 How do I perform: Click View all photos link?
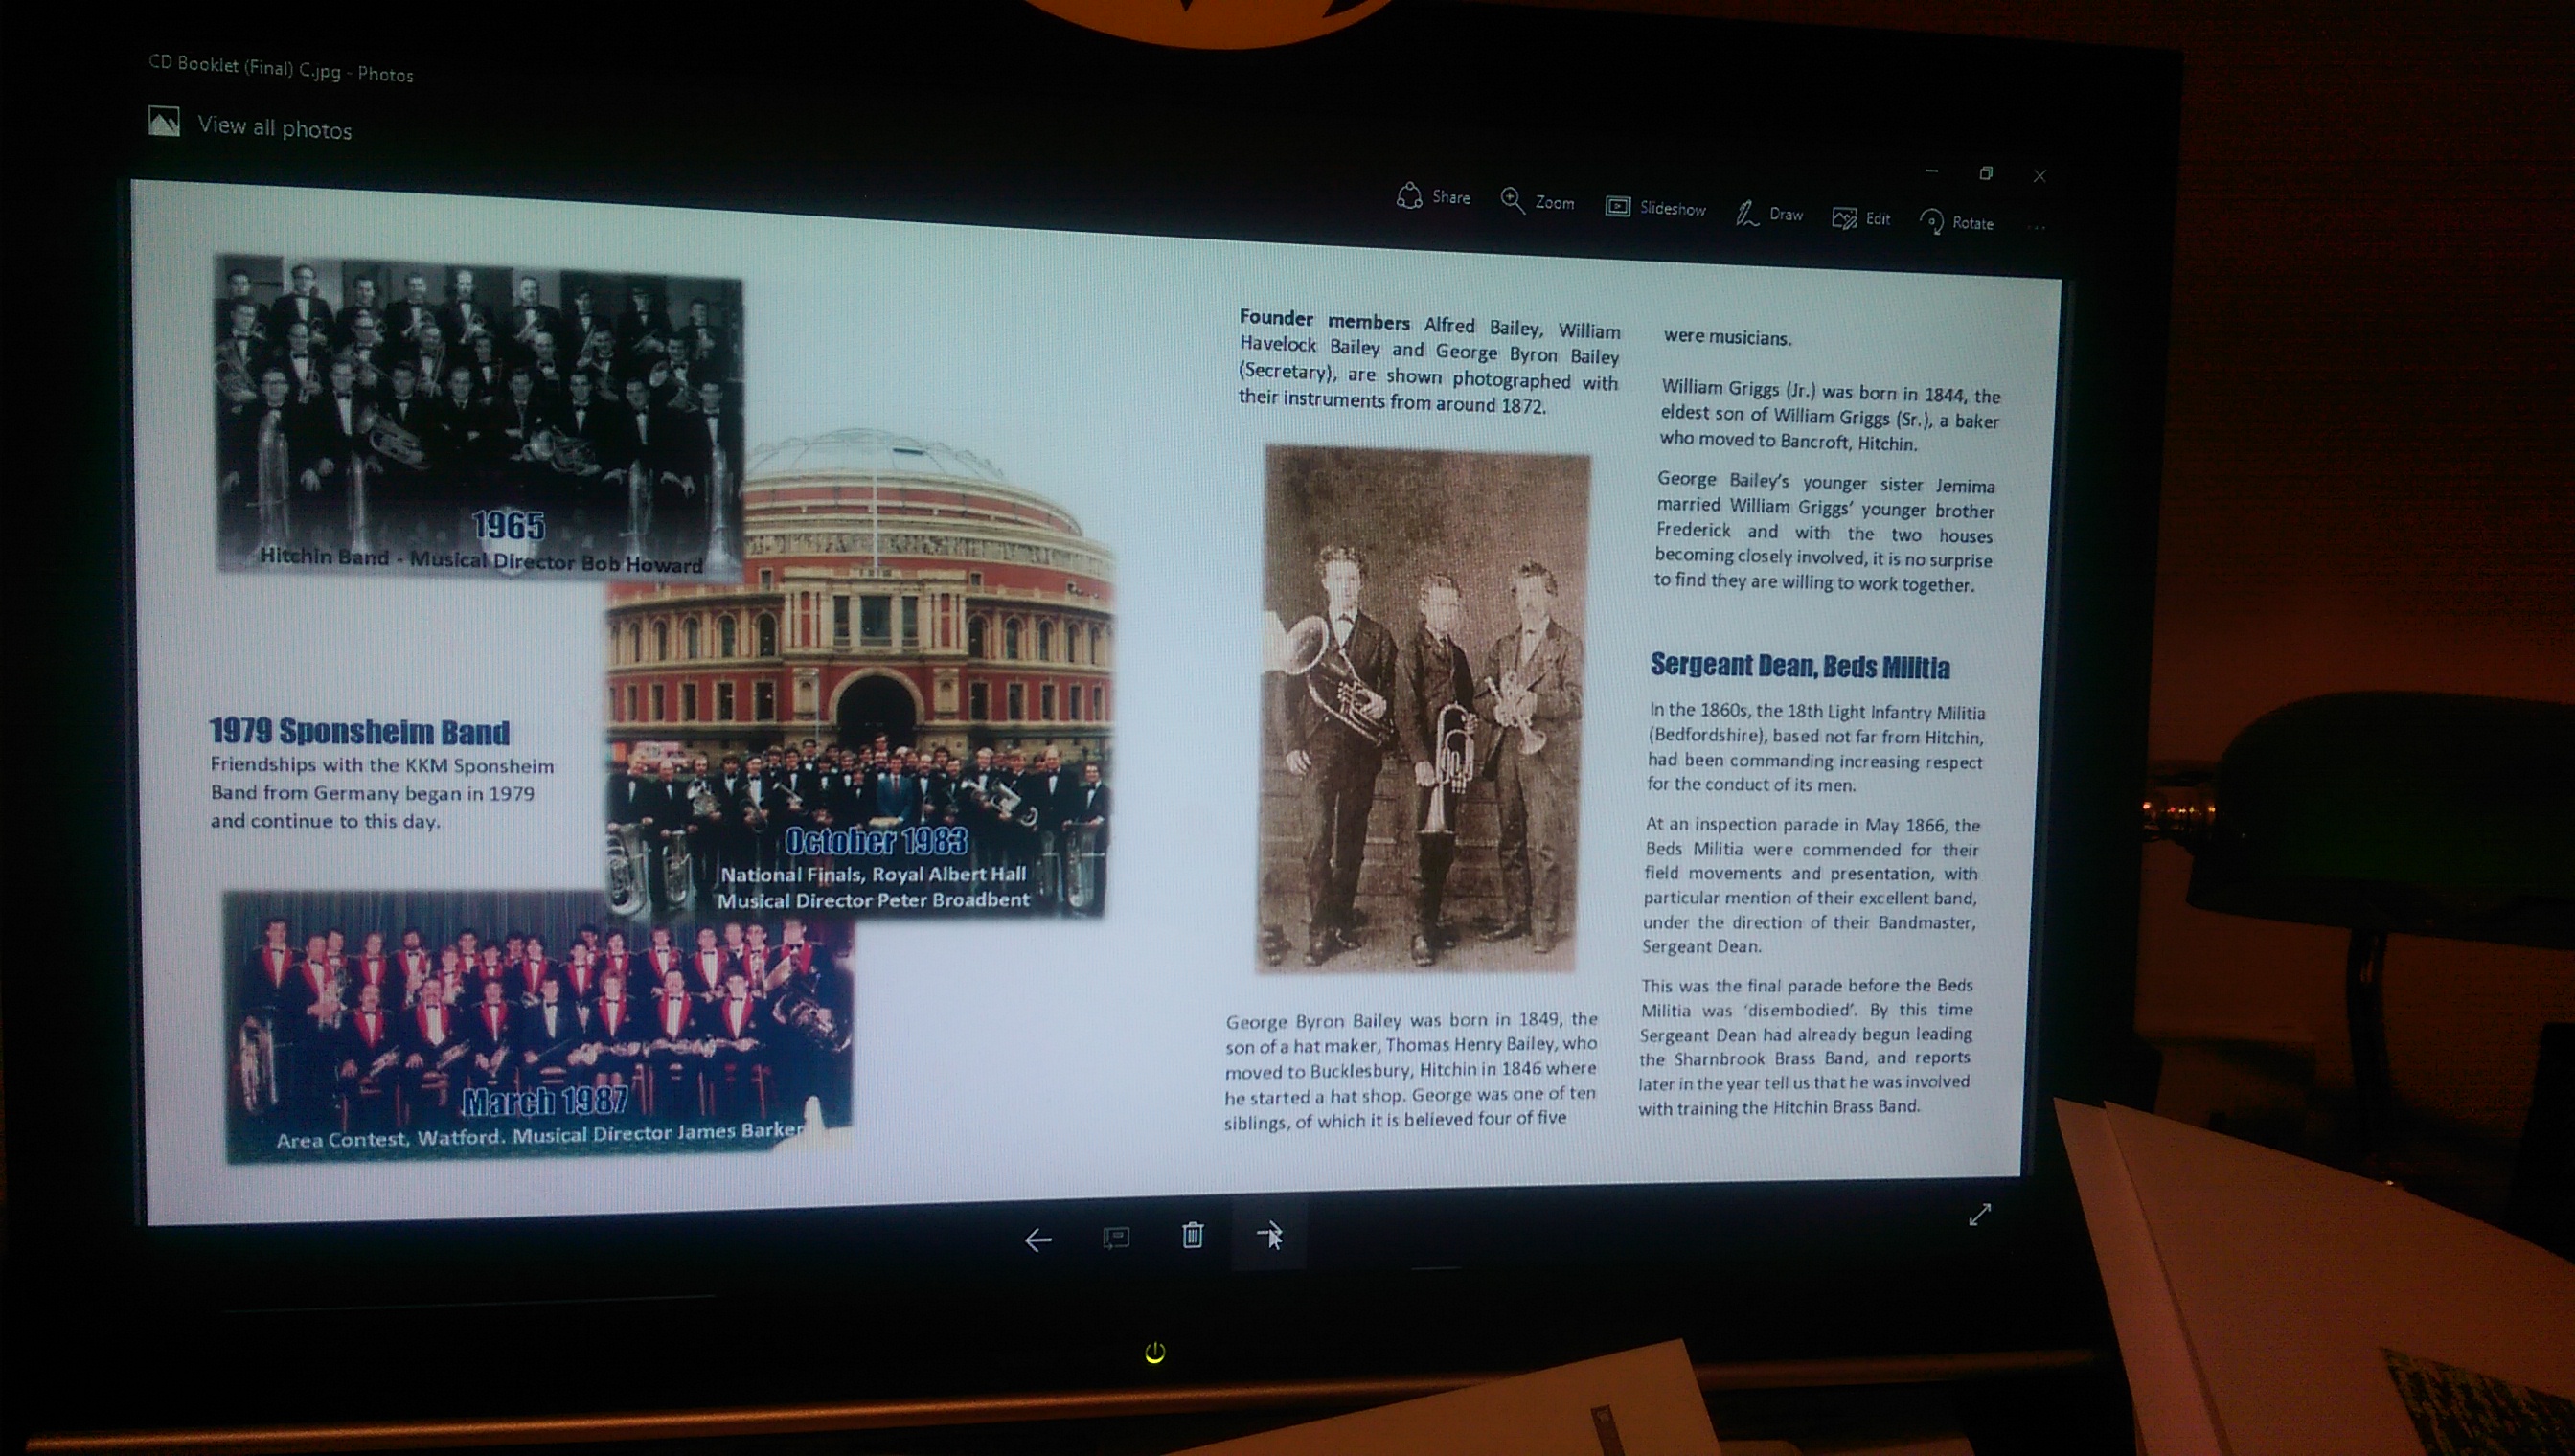(x=274, y=128)
